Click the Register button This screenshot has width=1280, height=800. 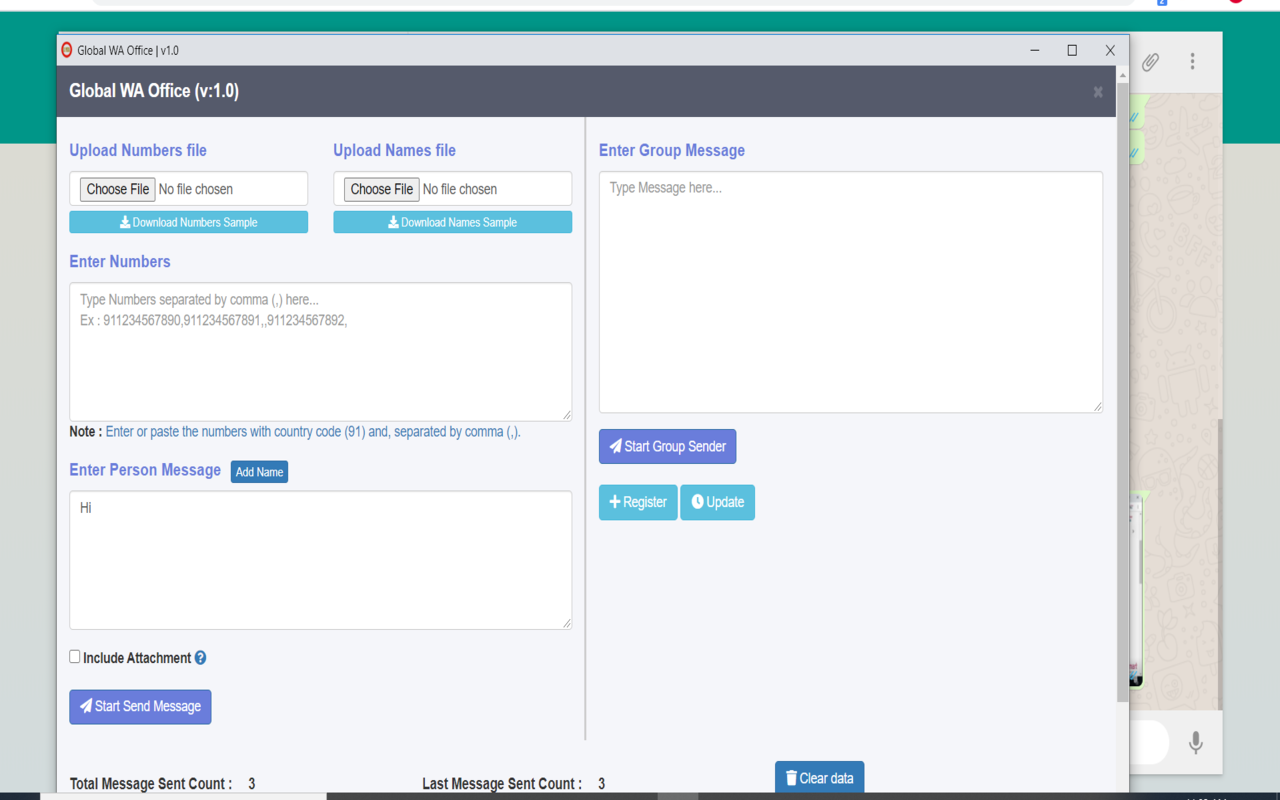click(x=638, y=502)
